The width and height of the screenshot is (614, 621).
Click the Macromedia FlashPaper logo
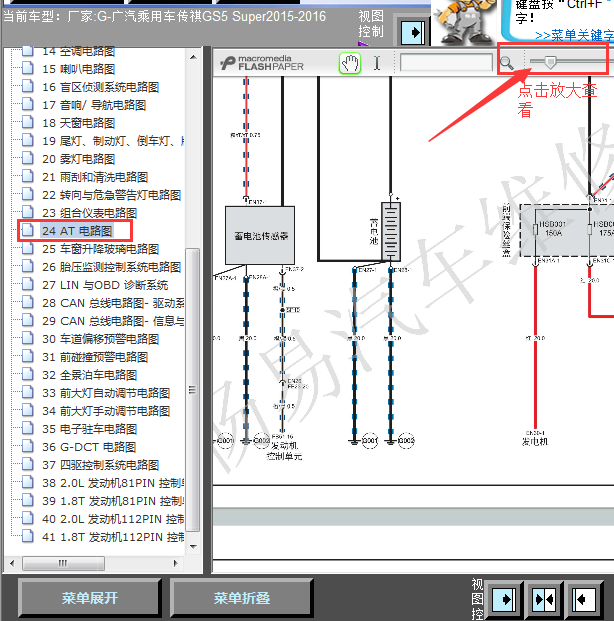263,63
